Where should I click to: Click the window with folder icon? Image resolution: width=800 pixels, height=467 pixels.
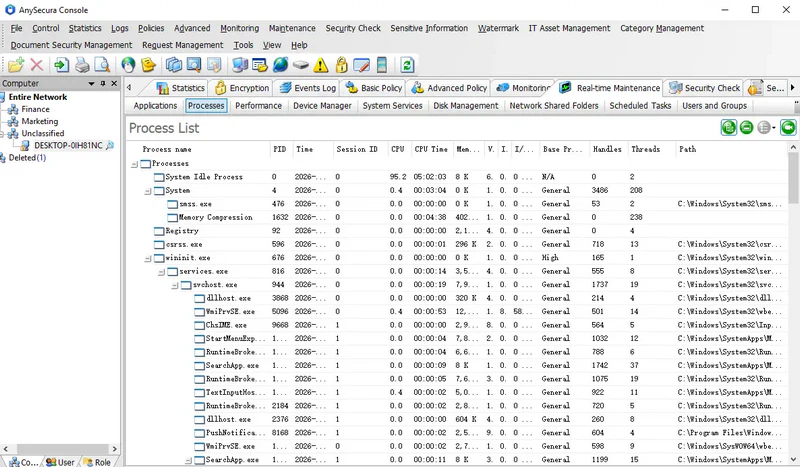260,65
